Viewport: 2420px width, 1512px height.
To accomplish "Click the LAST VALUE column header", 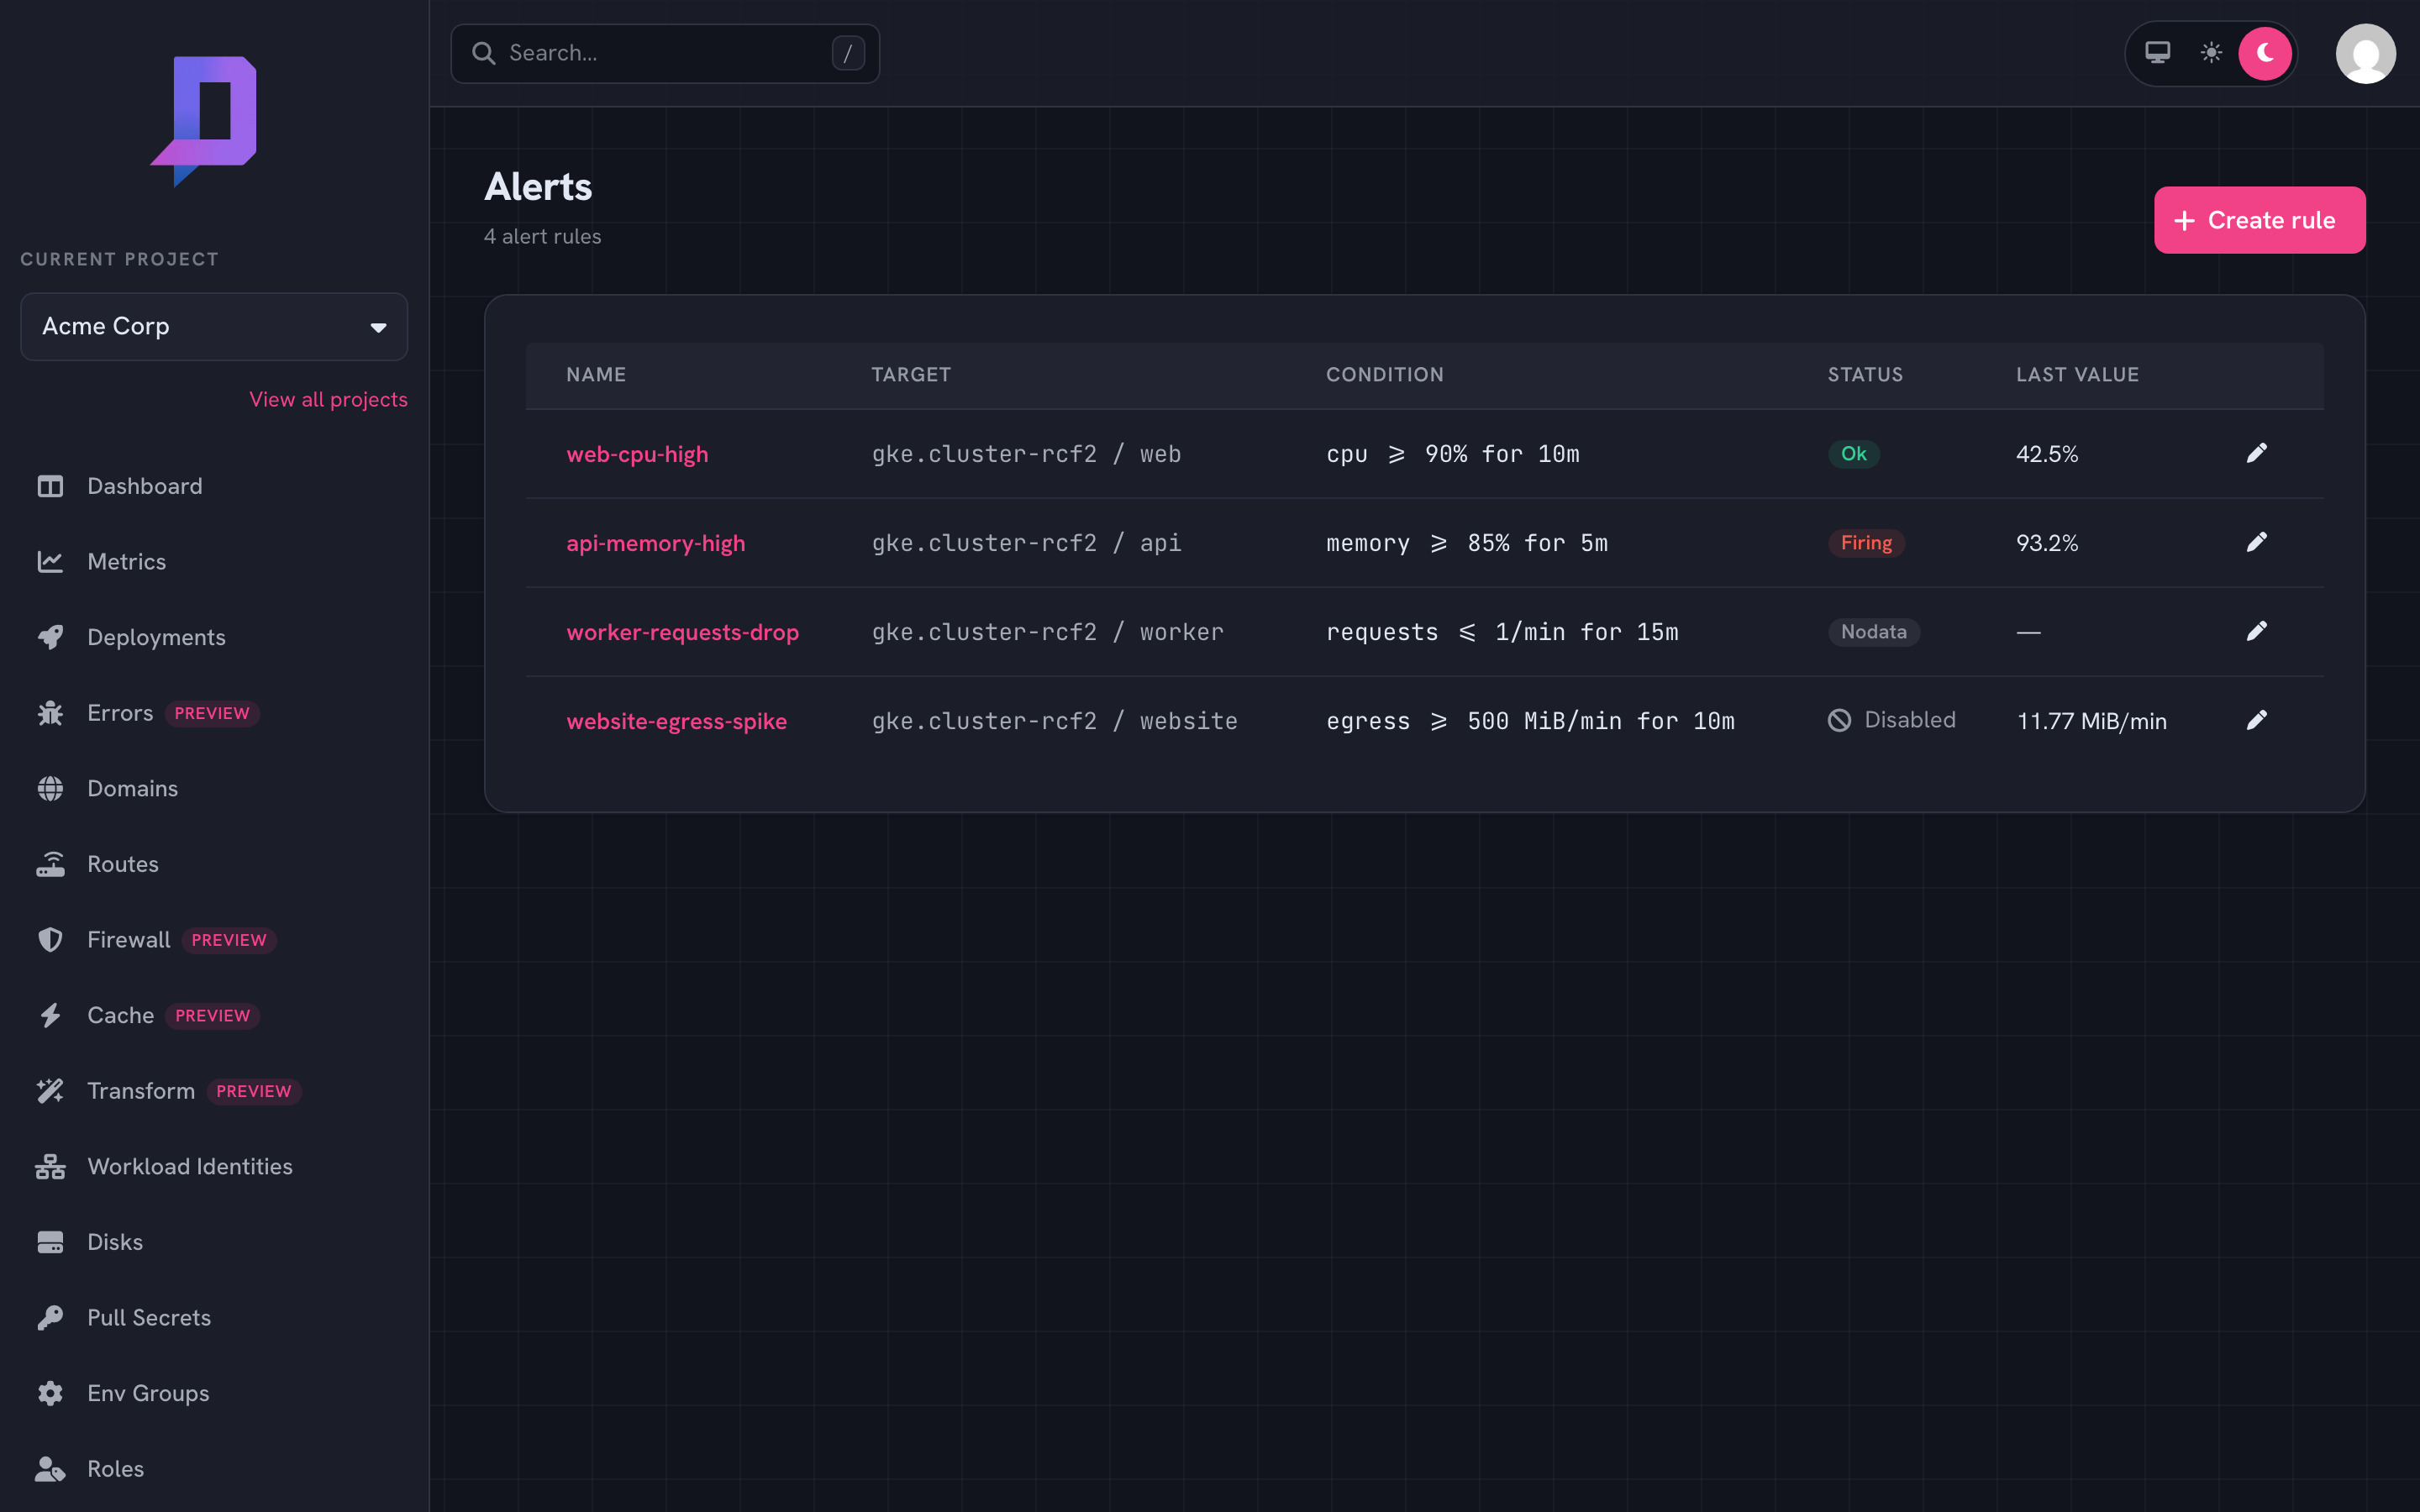I will [2077, 375].
